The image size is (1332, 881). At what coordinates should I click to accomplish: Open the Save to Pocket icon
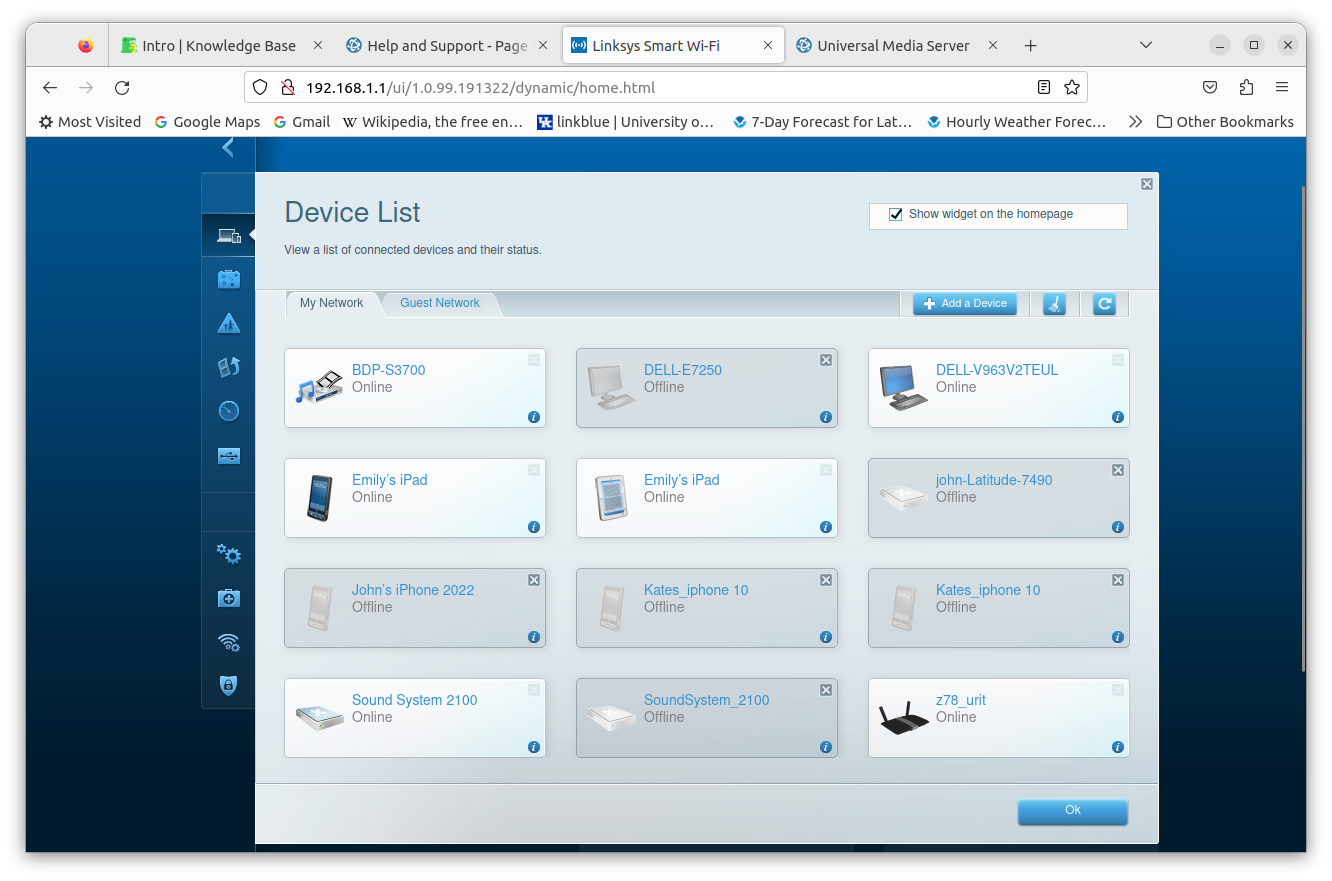point(1210,87)
